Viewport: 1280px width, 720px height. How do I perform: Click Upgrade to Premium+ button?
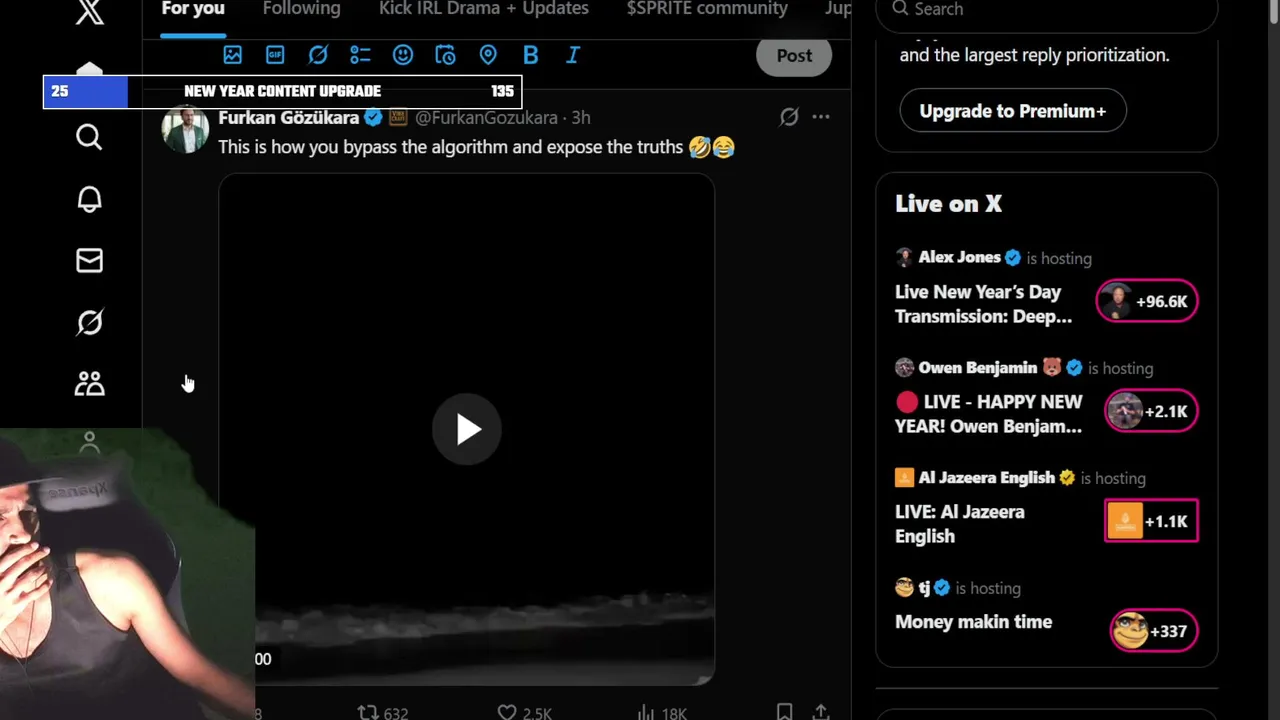(1013, 111)
